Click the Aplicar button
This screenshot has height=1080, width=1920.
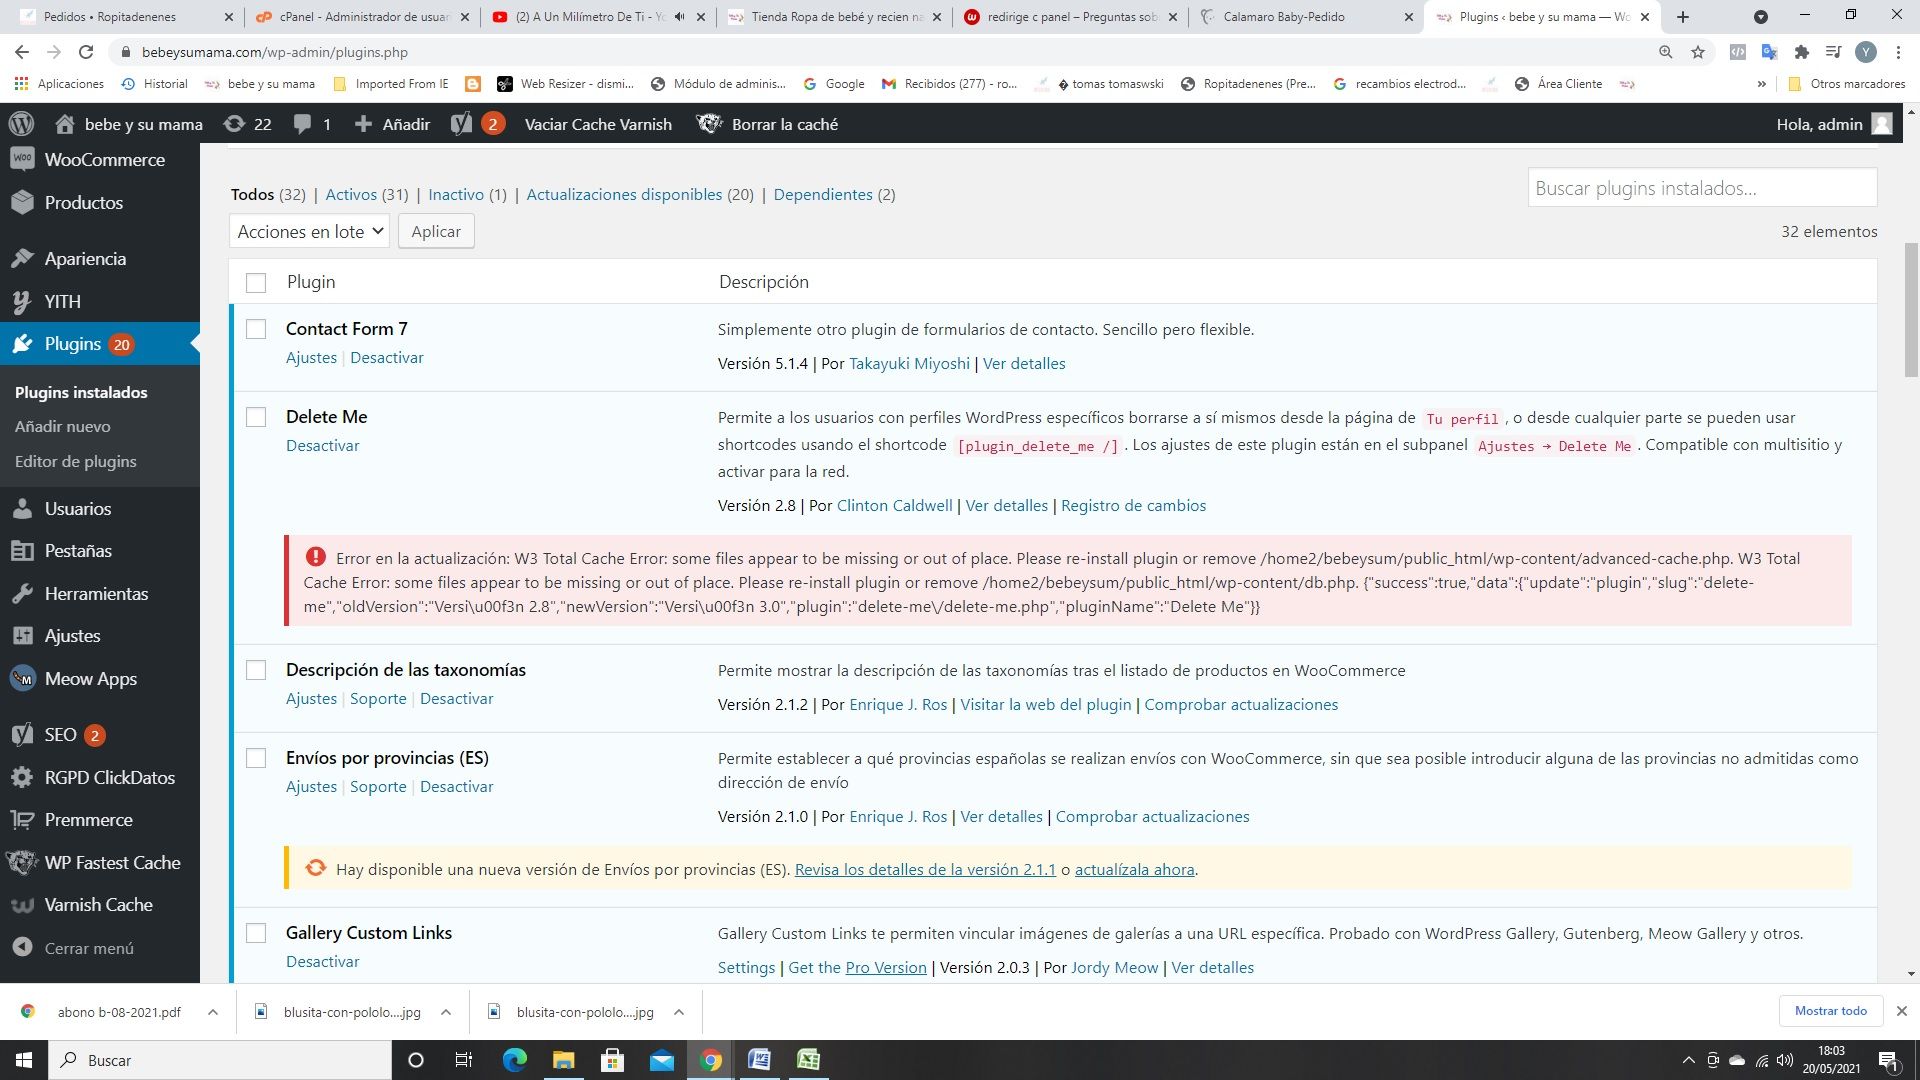coord(436,232)
